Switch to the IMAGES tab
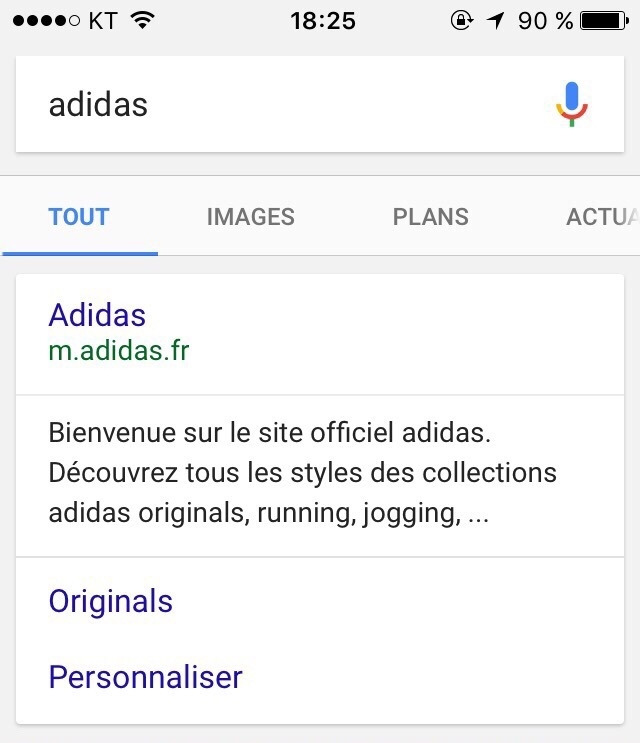This screenshot has width=640, height=743. click(x=251, y=217)
